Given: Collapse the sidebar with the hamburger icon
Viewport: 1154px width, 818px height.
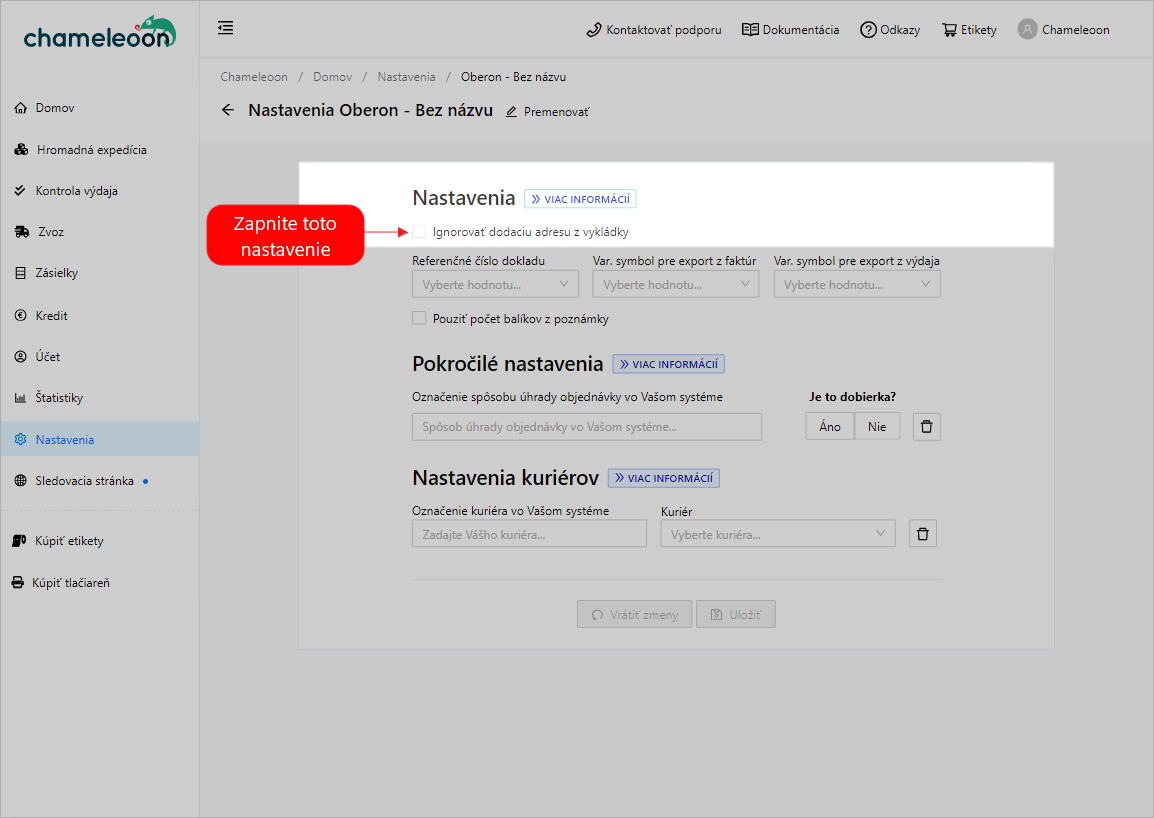Looking at the screenshot, I should (226, 28).
